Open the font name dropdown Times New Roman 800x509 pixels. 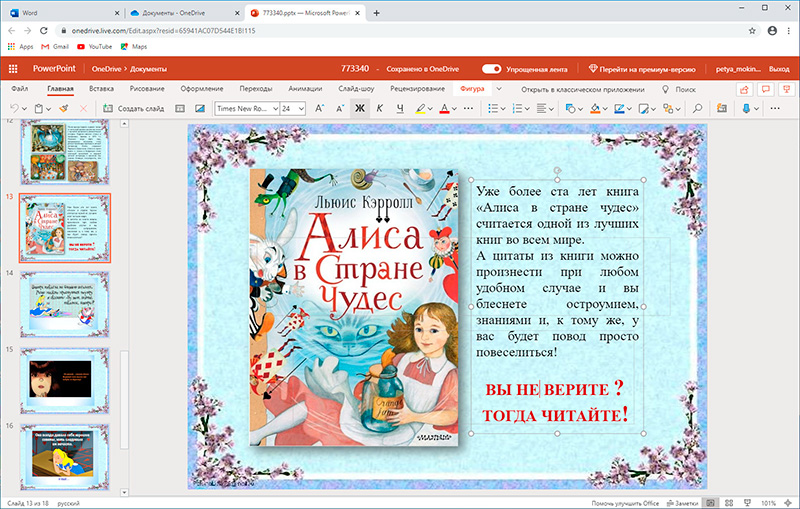pos(246,108)
